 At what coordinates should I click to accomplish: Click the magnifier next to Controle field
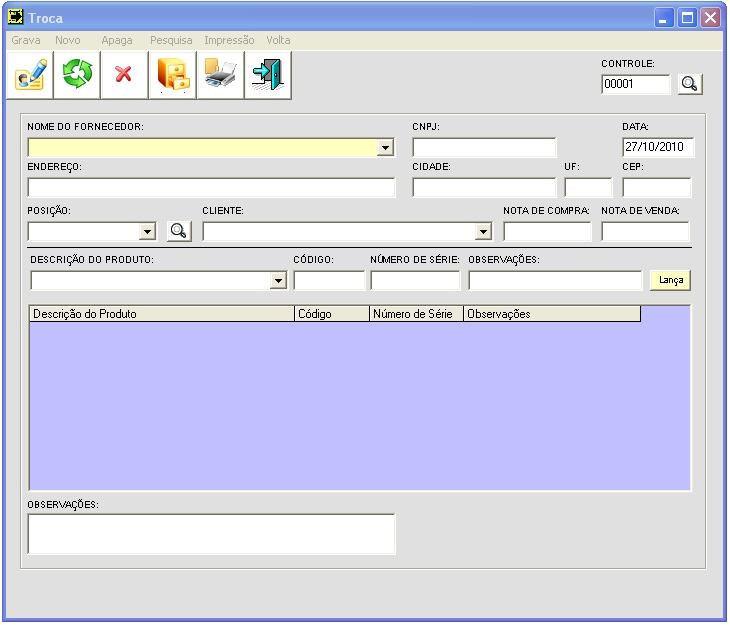pyautogui.click(x=690, y=85)
